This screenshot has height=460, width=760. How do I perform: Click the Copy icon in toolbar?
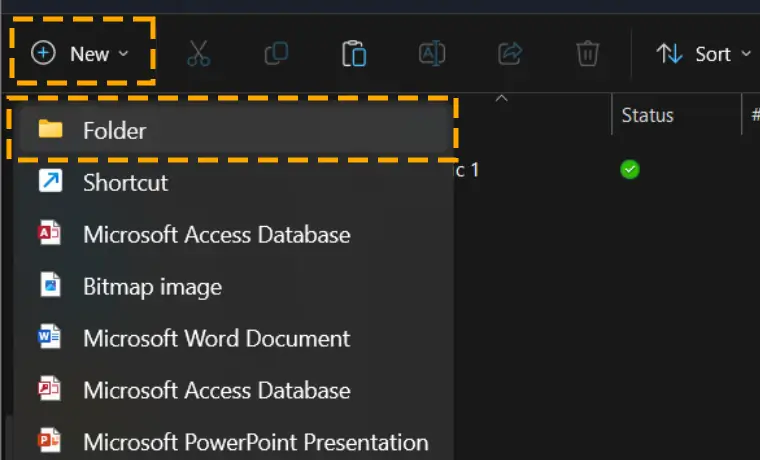pyautogui.click(x=276, y=53)
